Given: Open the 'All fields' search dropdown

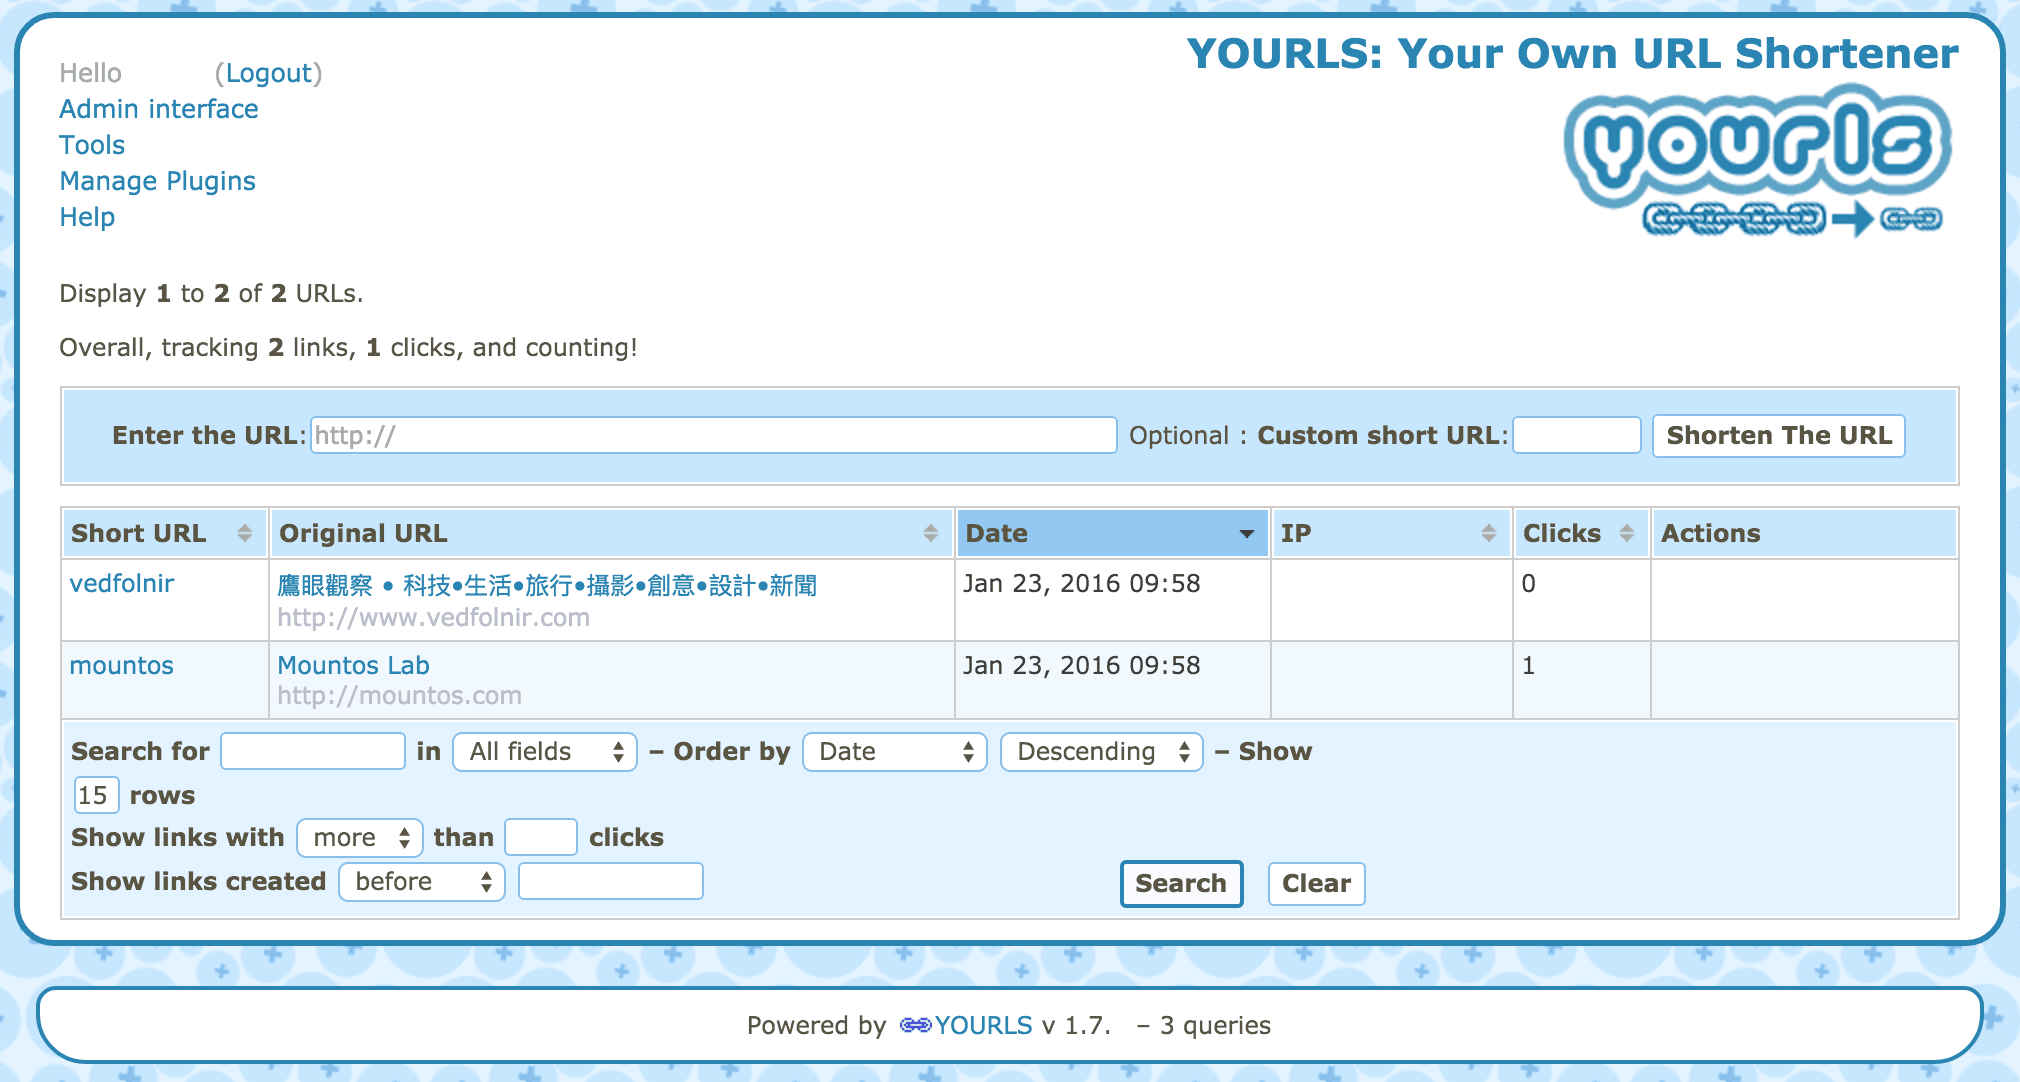Looking at the screenshot, I should pos(545,752).
